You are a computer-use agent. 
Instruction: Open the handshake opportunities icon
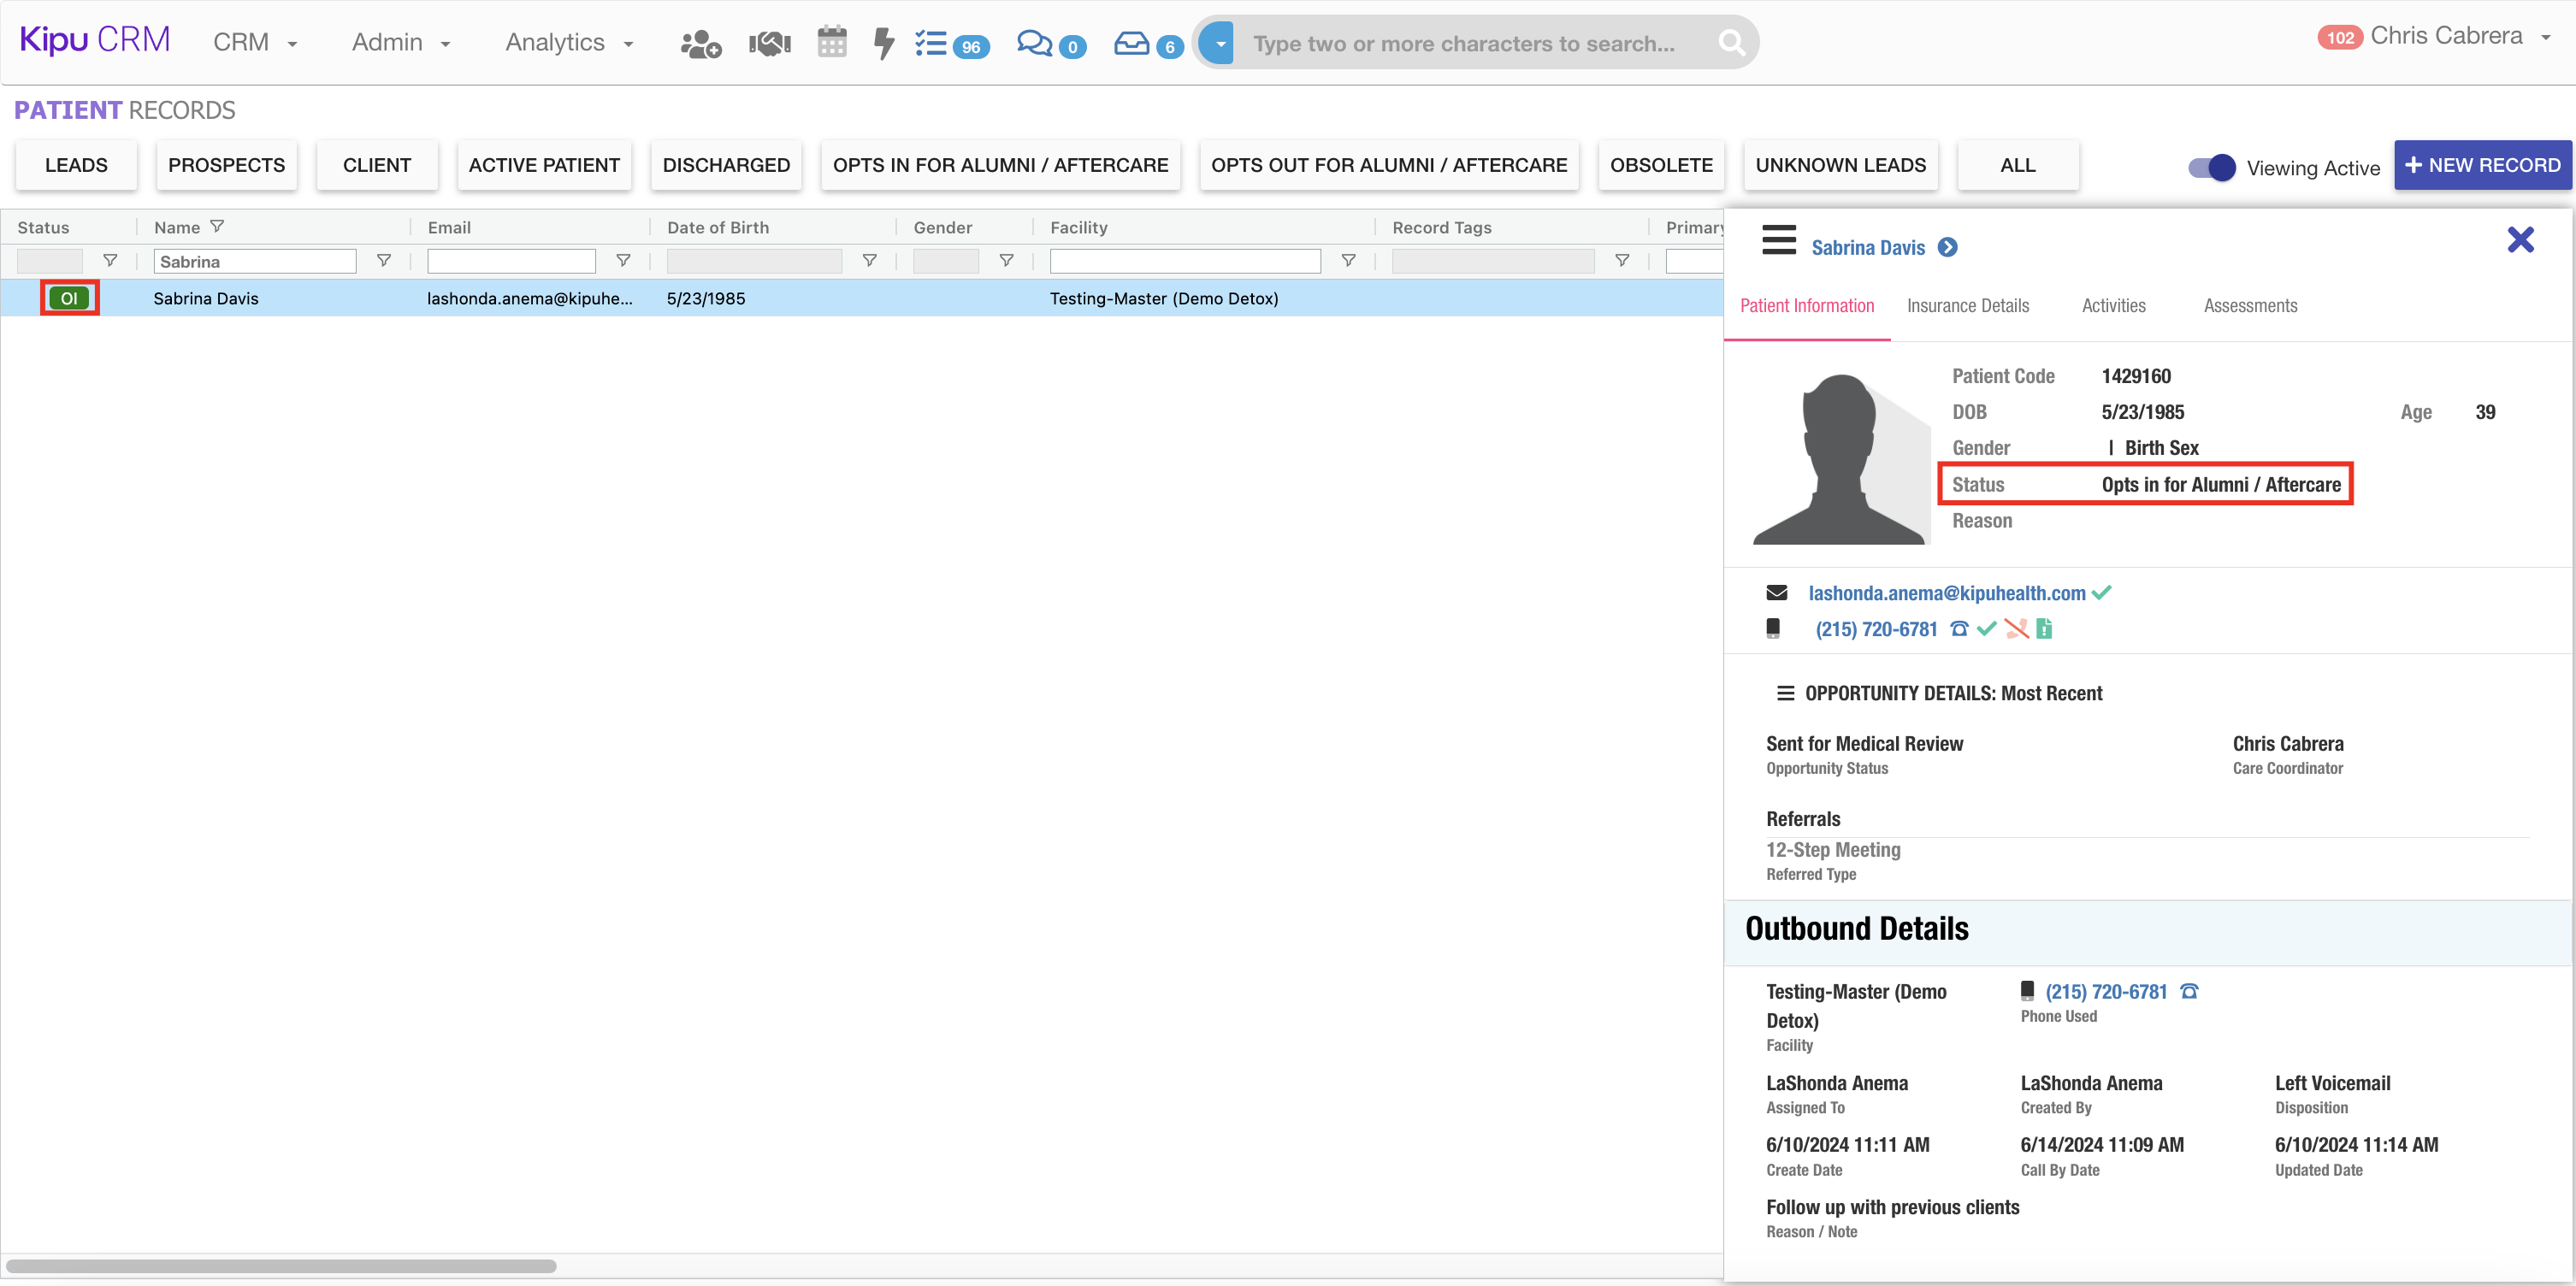click(x=769, y=43)
